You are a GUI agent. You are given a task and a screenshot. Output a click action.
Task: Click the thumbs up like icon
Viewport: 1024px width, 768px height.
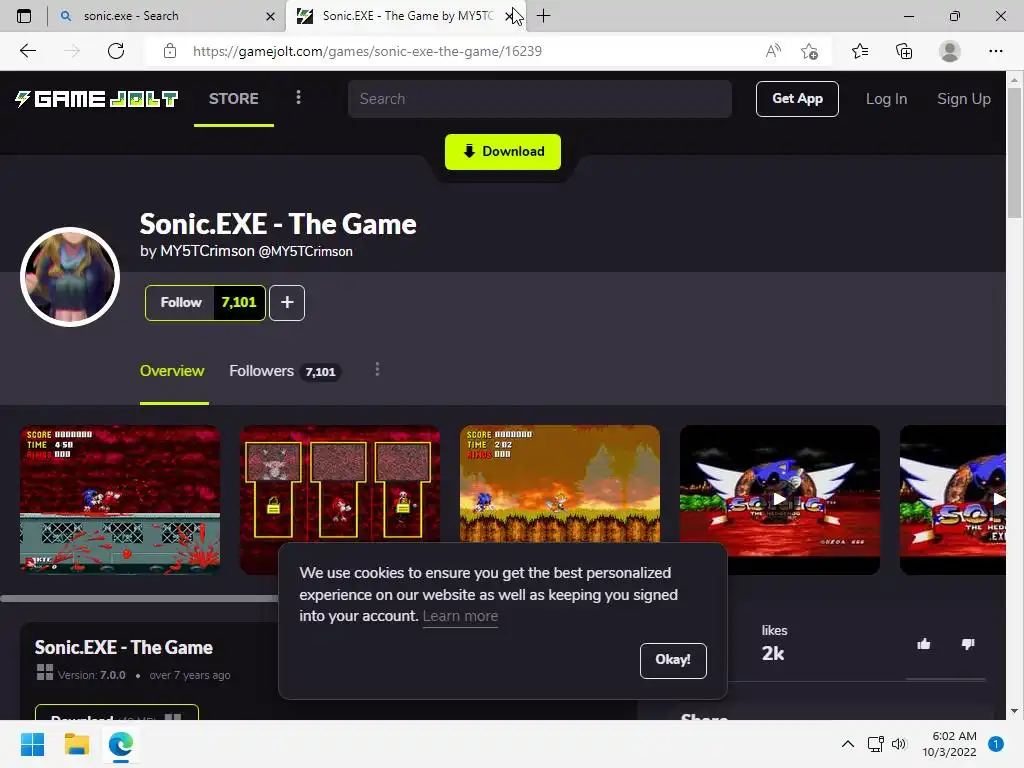[x=923, y=645]
